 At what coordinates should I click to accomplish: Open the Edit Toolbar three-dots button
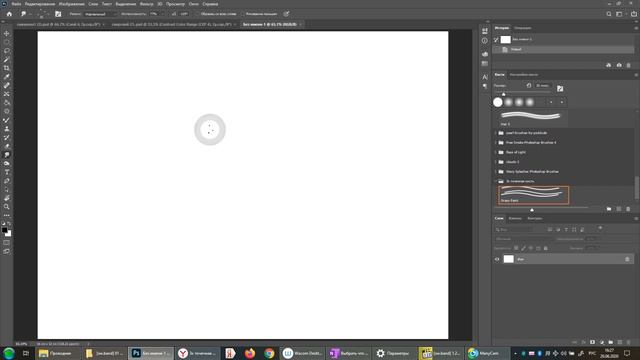tap(7, 216)
